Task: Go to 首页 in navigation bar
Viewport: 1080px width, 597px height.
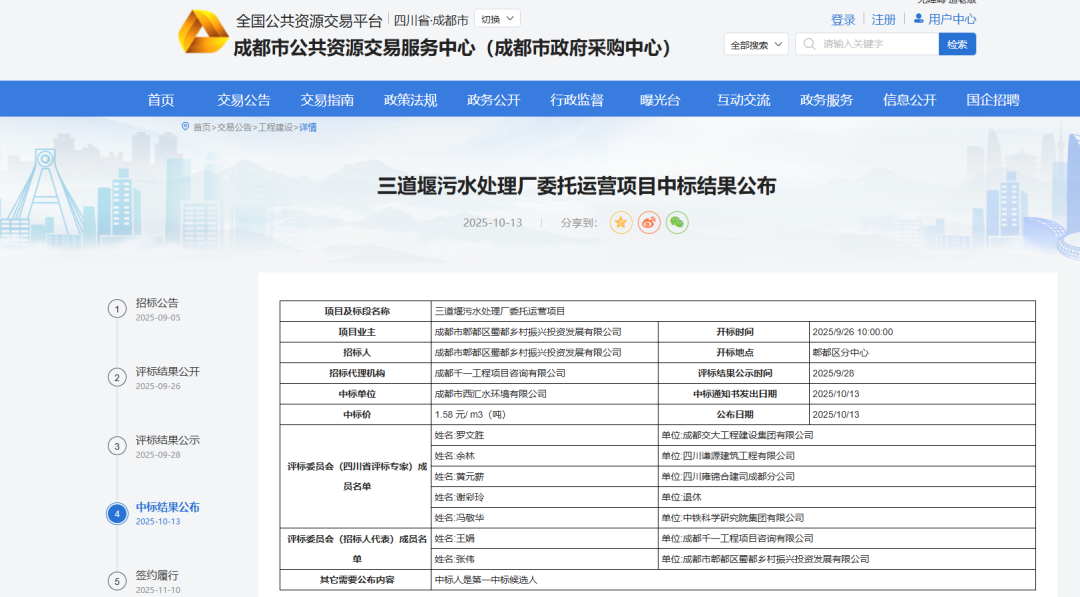Action: coord(160,100)
